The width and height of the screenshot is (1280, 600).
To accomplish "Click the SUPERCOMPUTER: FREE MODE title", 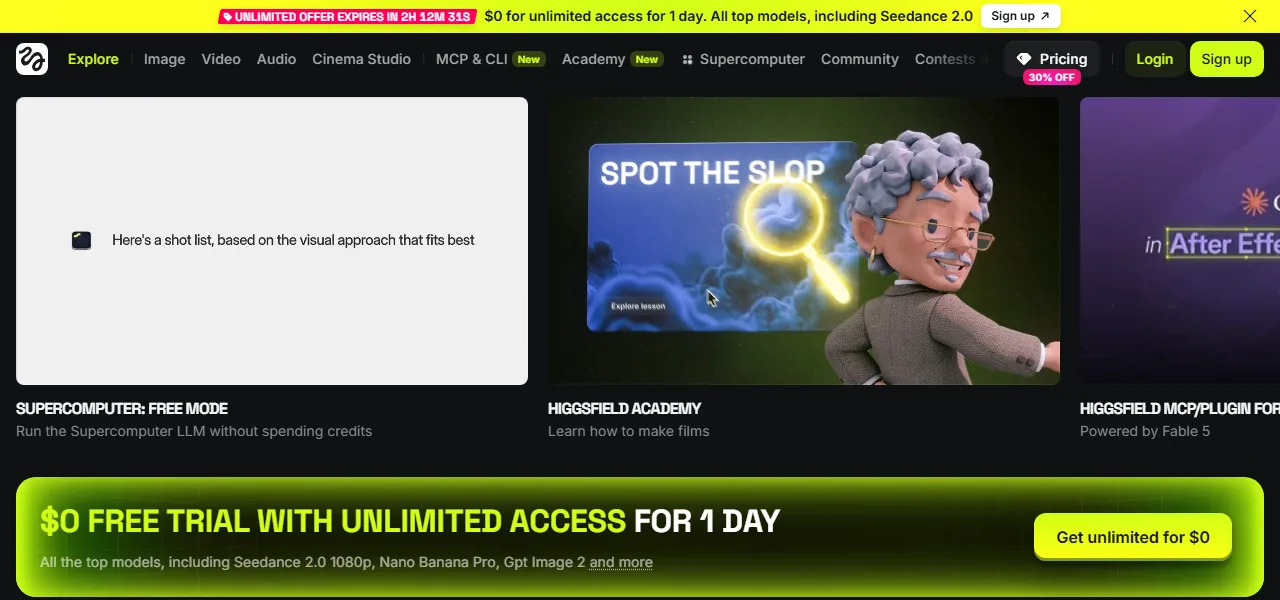I will [122, 408].
